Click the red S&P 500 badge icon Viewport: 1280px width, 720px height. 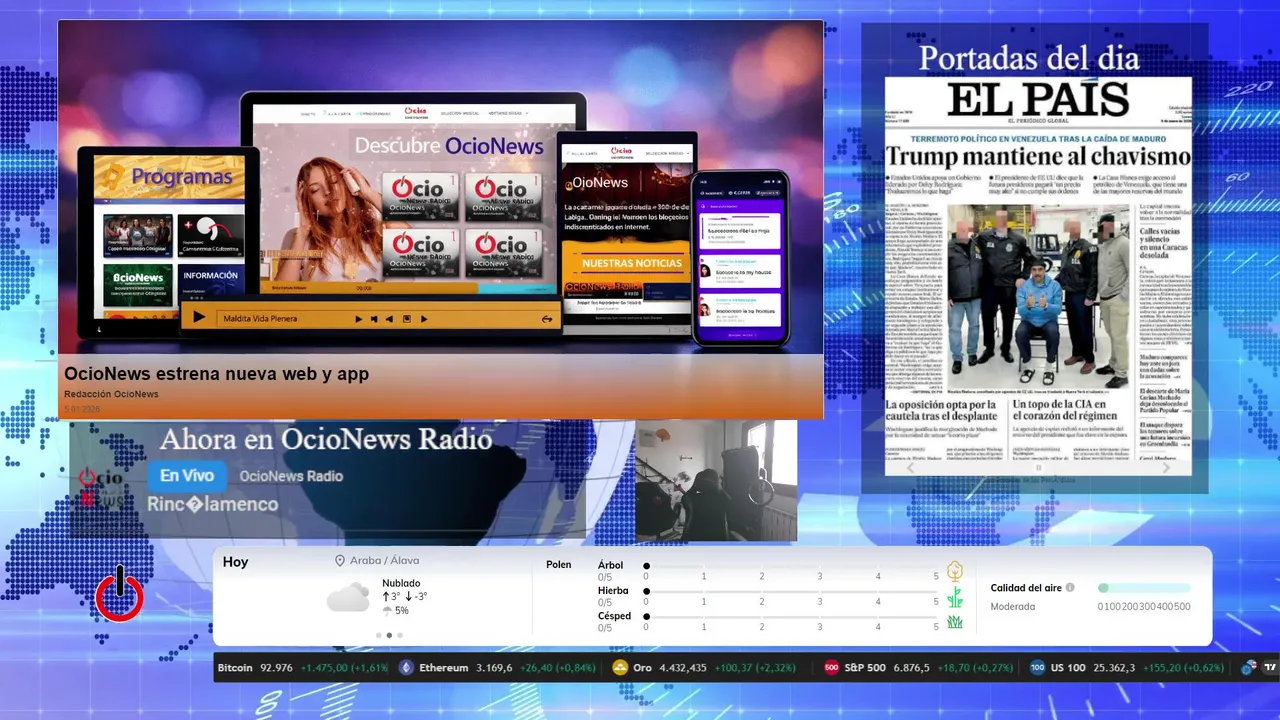831,668
